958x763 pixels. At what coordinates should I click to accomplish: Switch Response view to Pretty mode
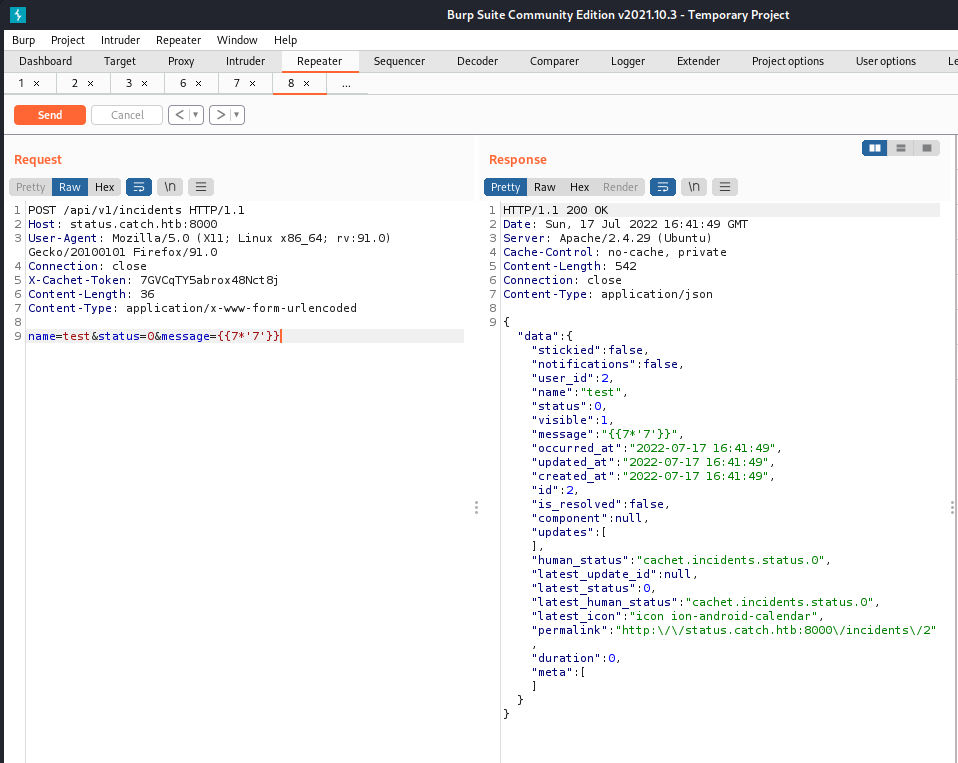(505, 186)
